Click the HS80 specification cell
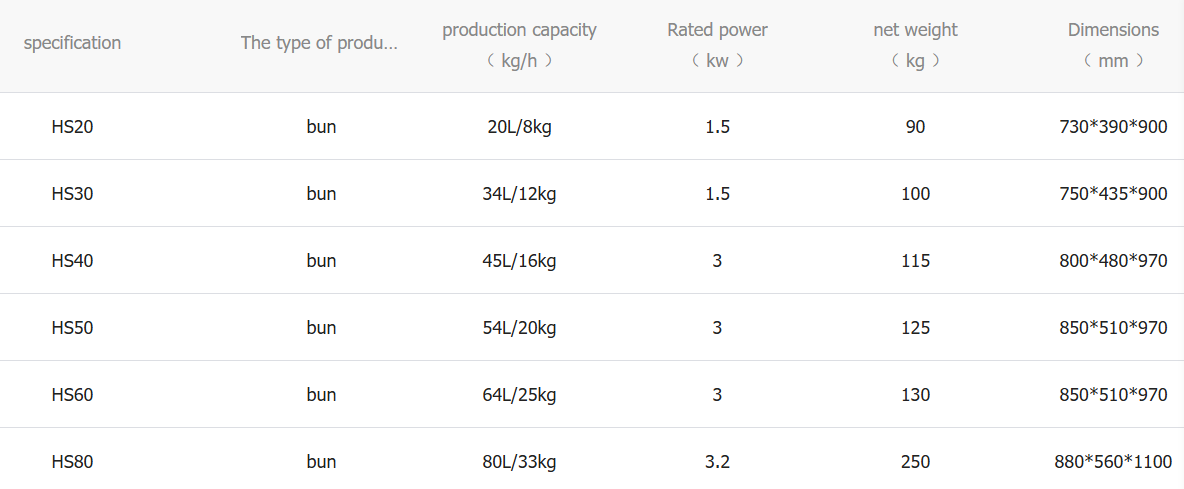Screen dimensions: 1184x489 (72, 462)
